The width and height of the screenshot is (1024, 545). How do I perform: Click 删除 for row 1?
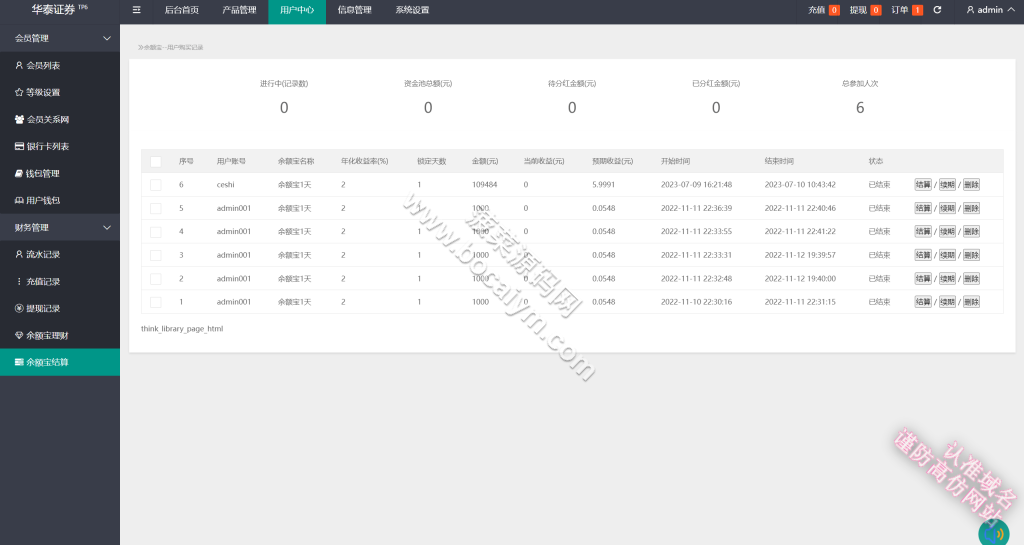[971, 302]
